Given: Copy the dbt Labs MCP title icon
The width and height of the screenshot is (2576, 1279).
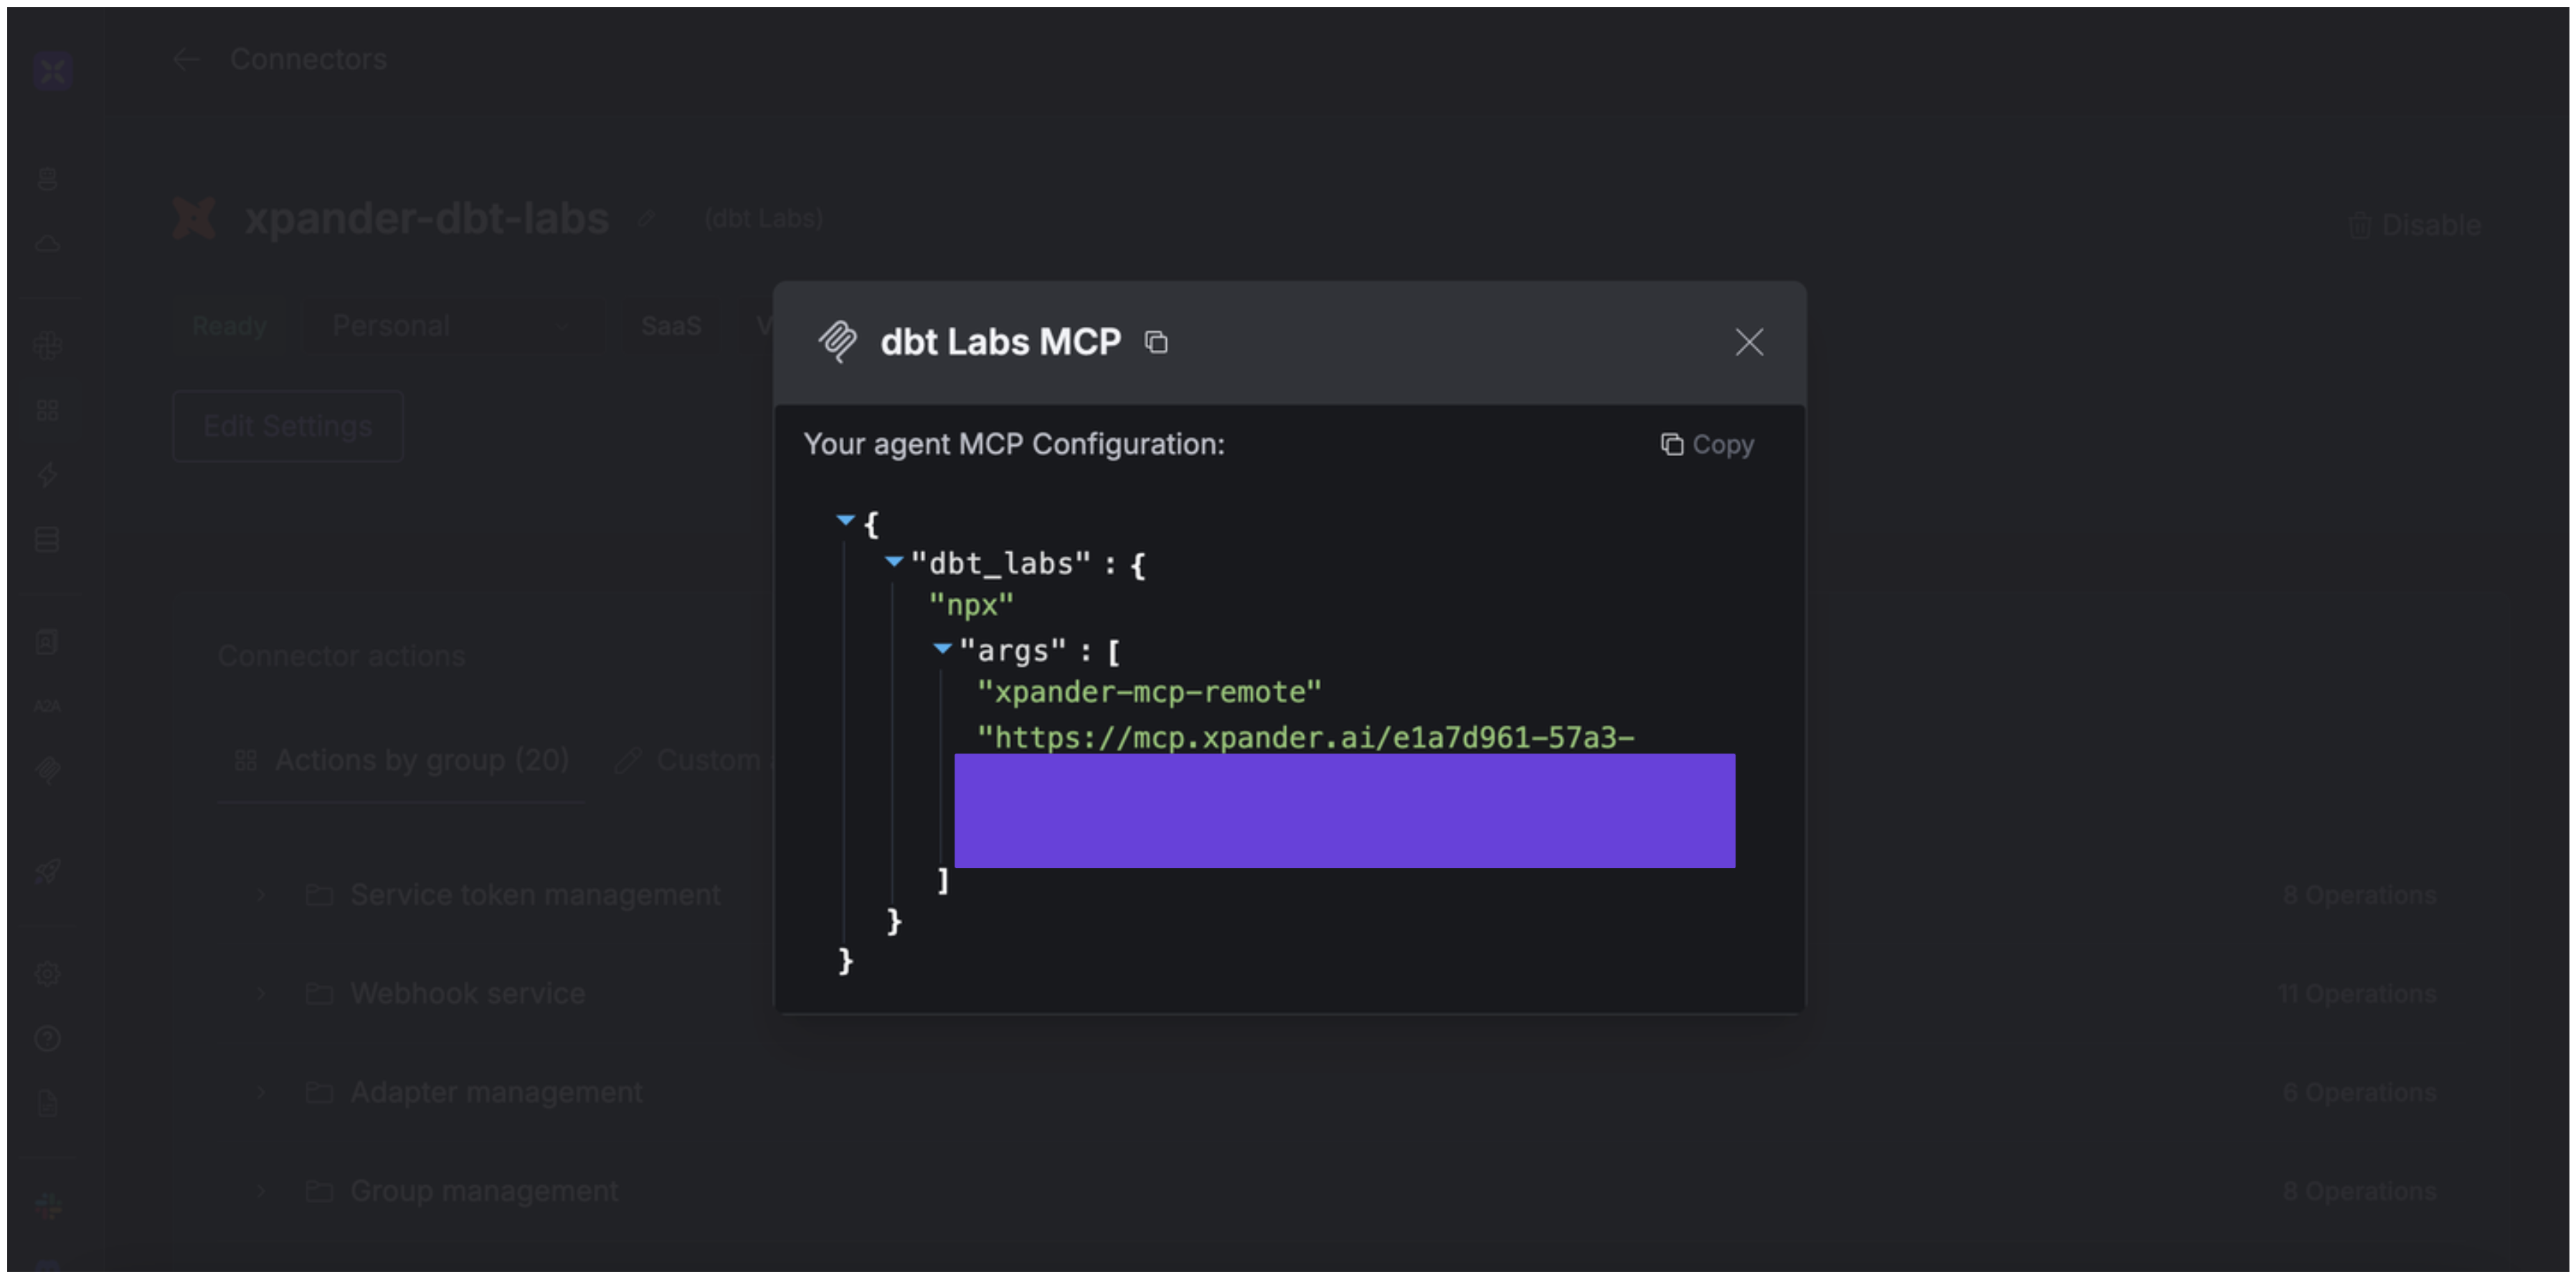Looking at the screenshot, I should pos(1156,343).
